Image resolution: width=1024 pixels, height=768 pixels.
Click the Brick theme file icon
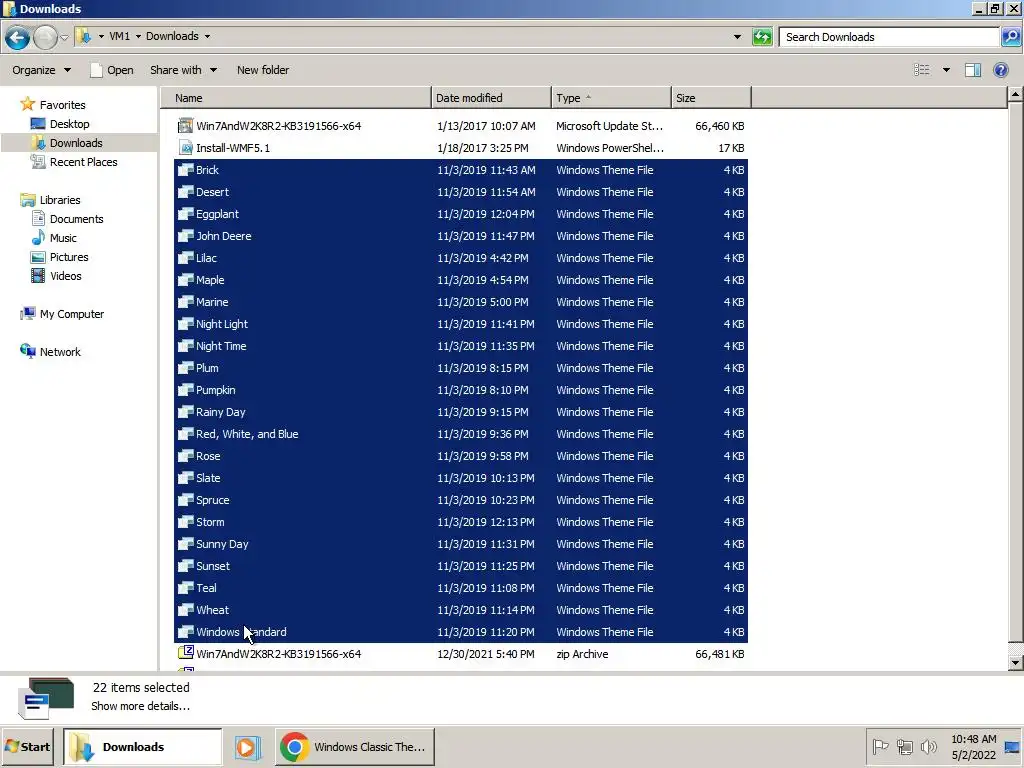pos(186,170)
